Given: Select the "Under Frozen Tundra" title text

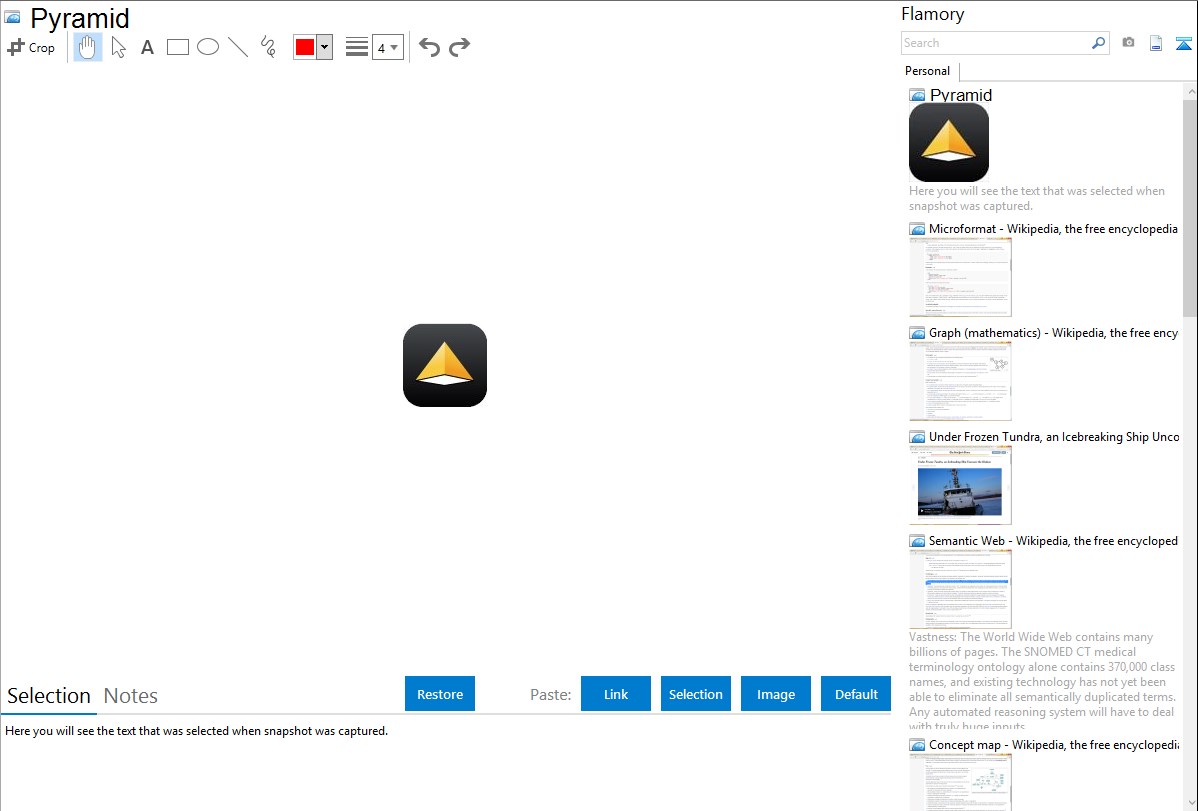Looking at the screenshot, I should pos(1054,437).
